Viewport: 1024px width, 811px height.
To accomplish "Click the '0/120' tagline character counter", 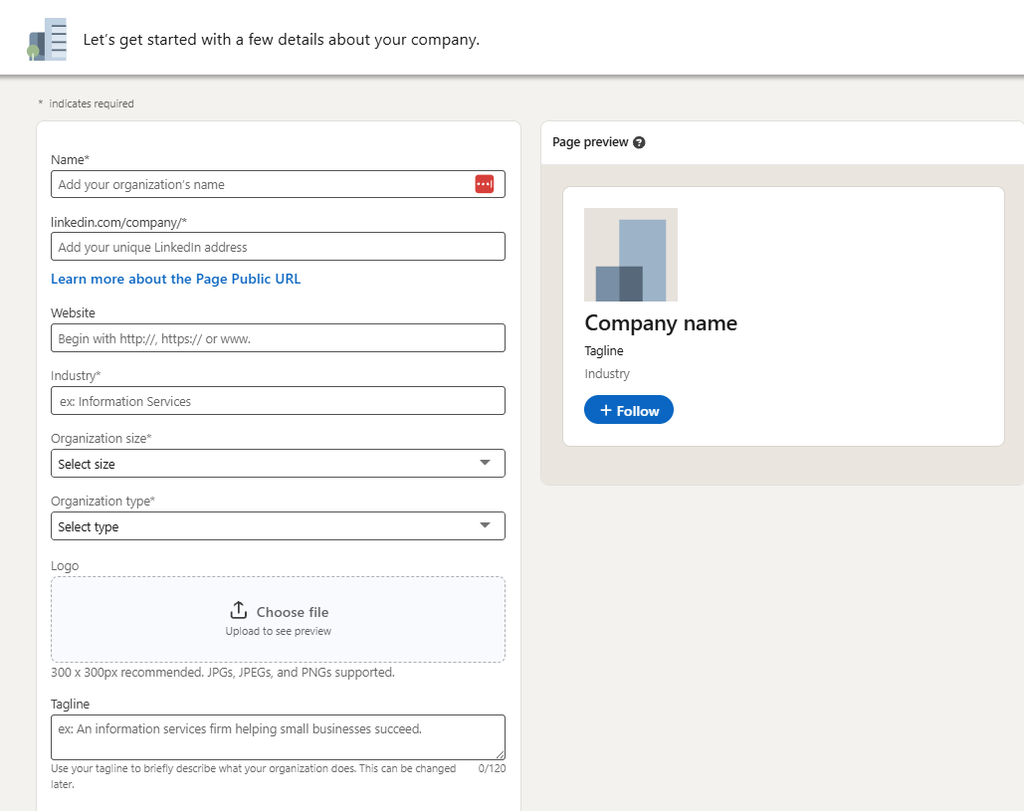I will tap(492, 769).
